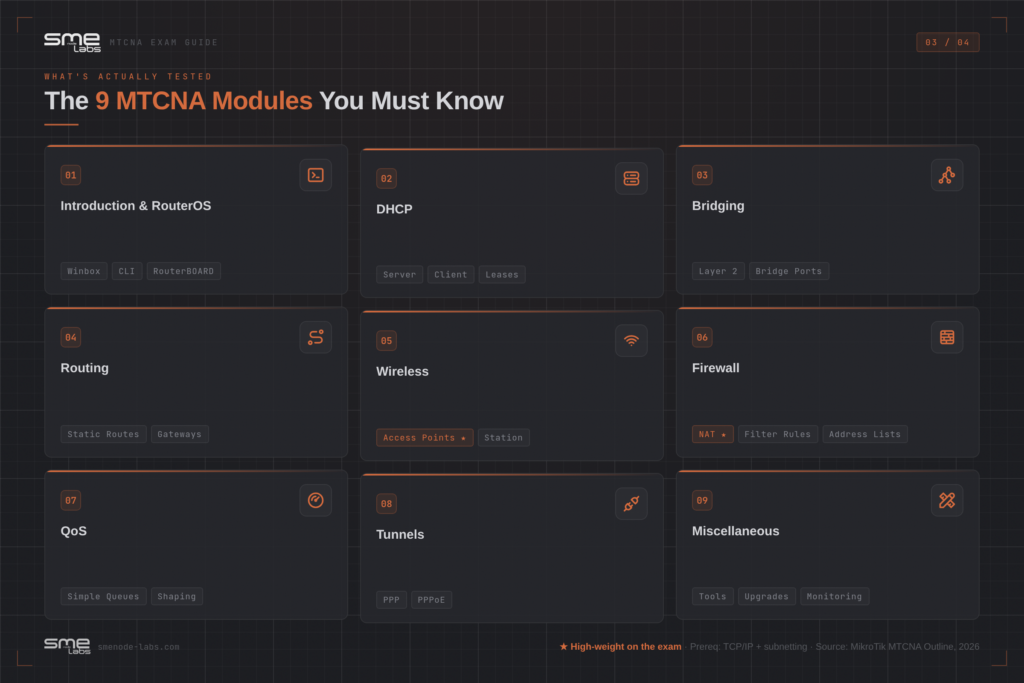Select the Shaping tag

point(176,596)
